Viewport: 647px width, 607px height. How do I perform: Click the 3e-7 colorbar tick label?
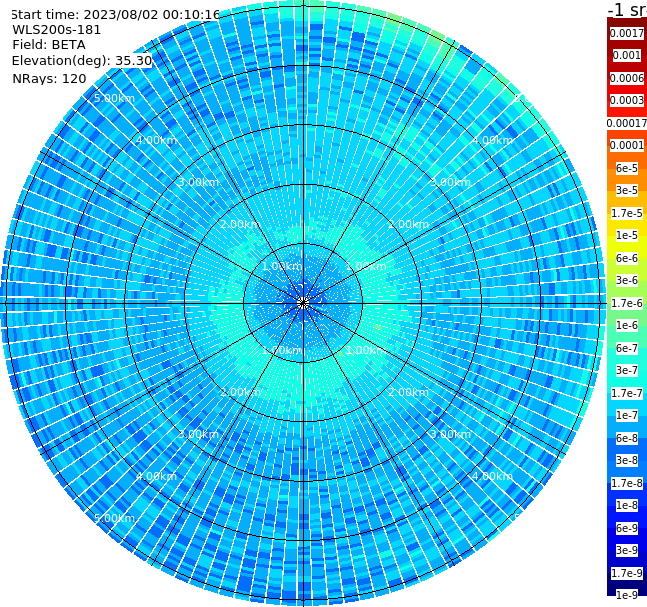click(x=627, y=370)
